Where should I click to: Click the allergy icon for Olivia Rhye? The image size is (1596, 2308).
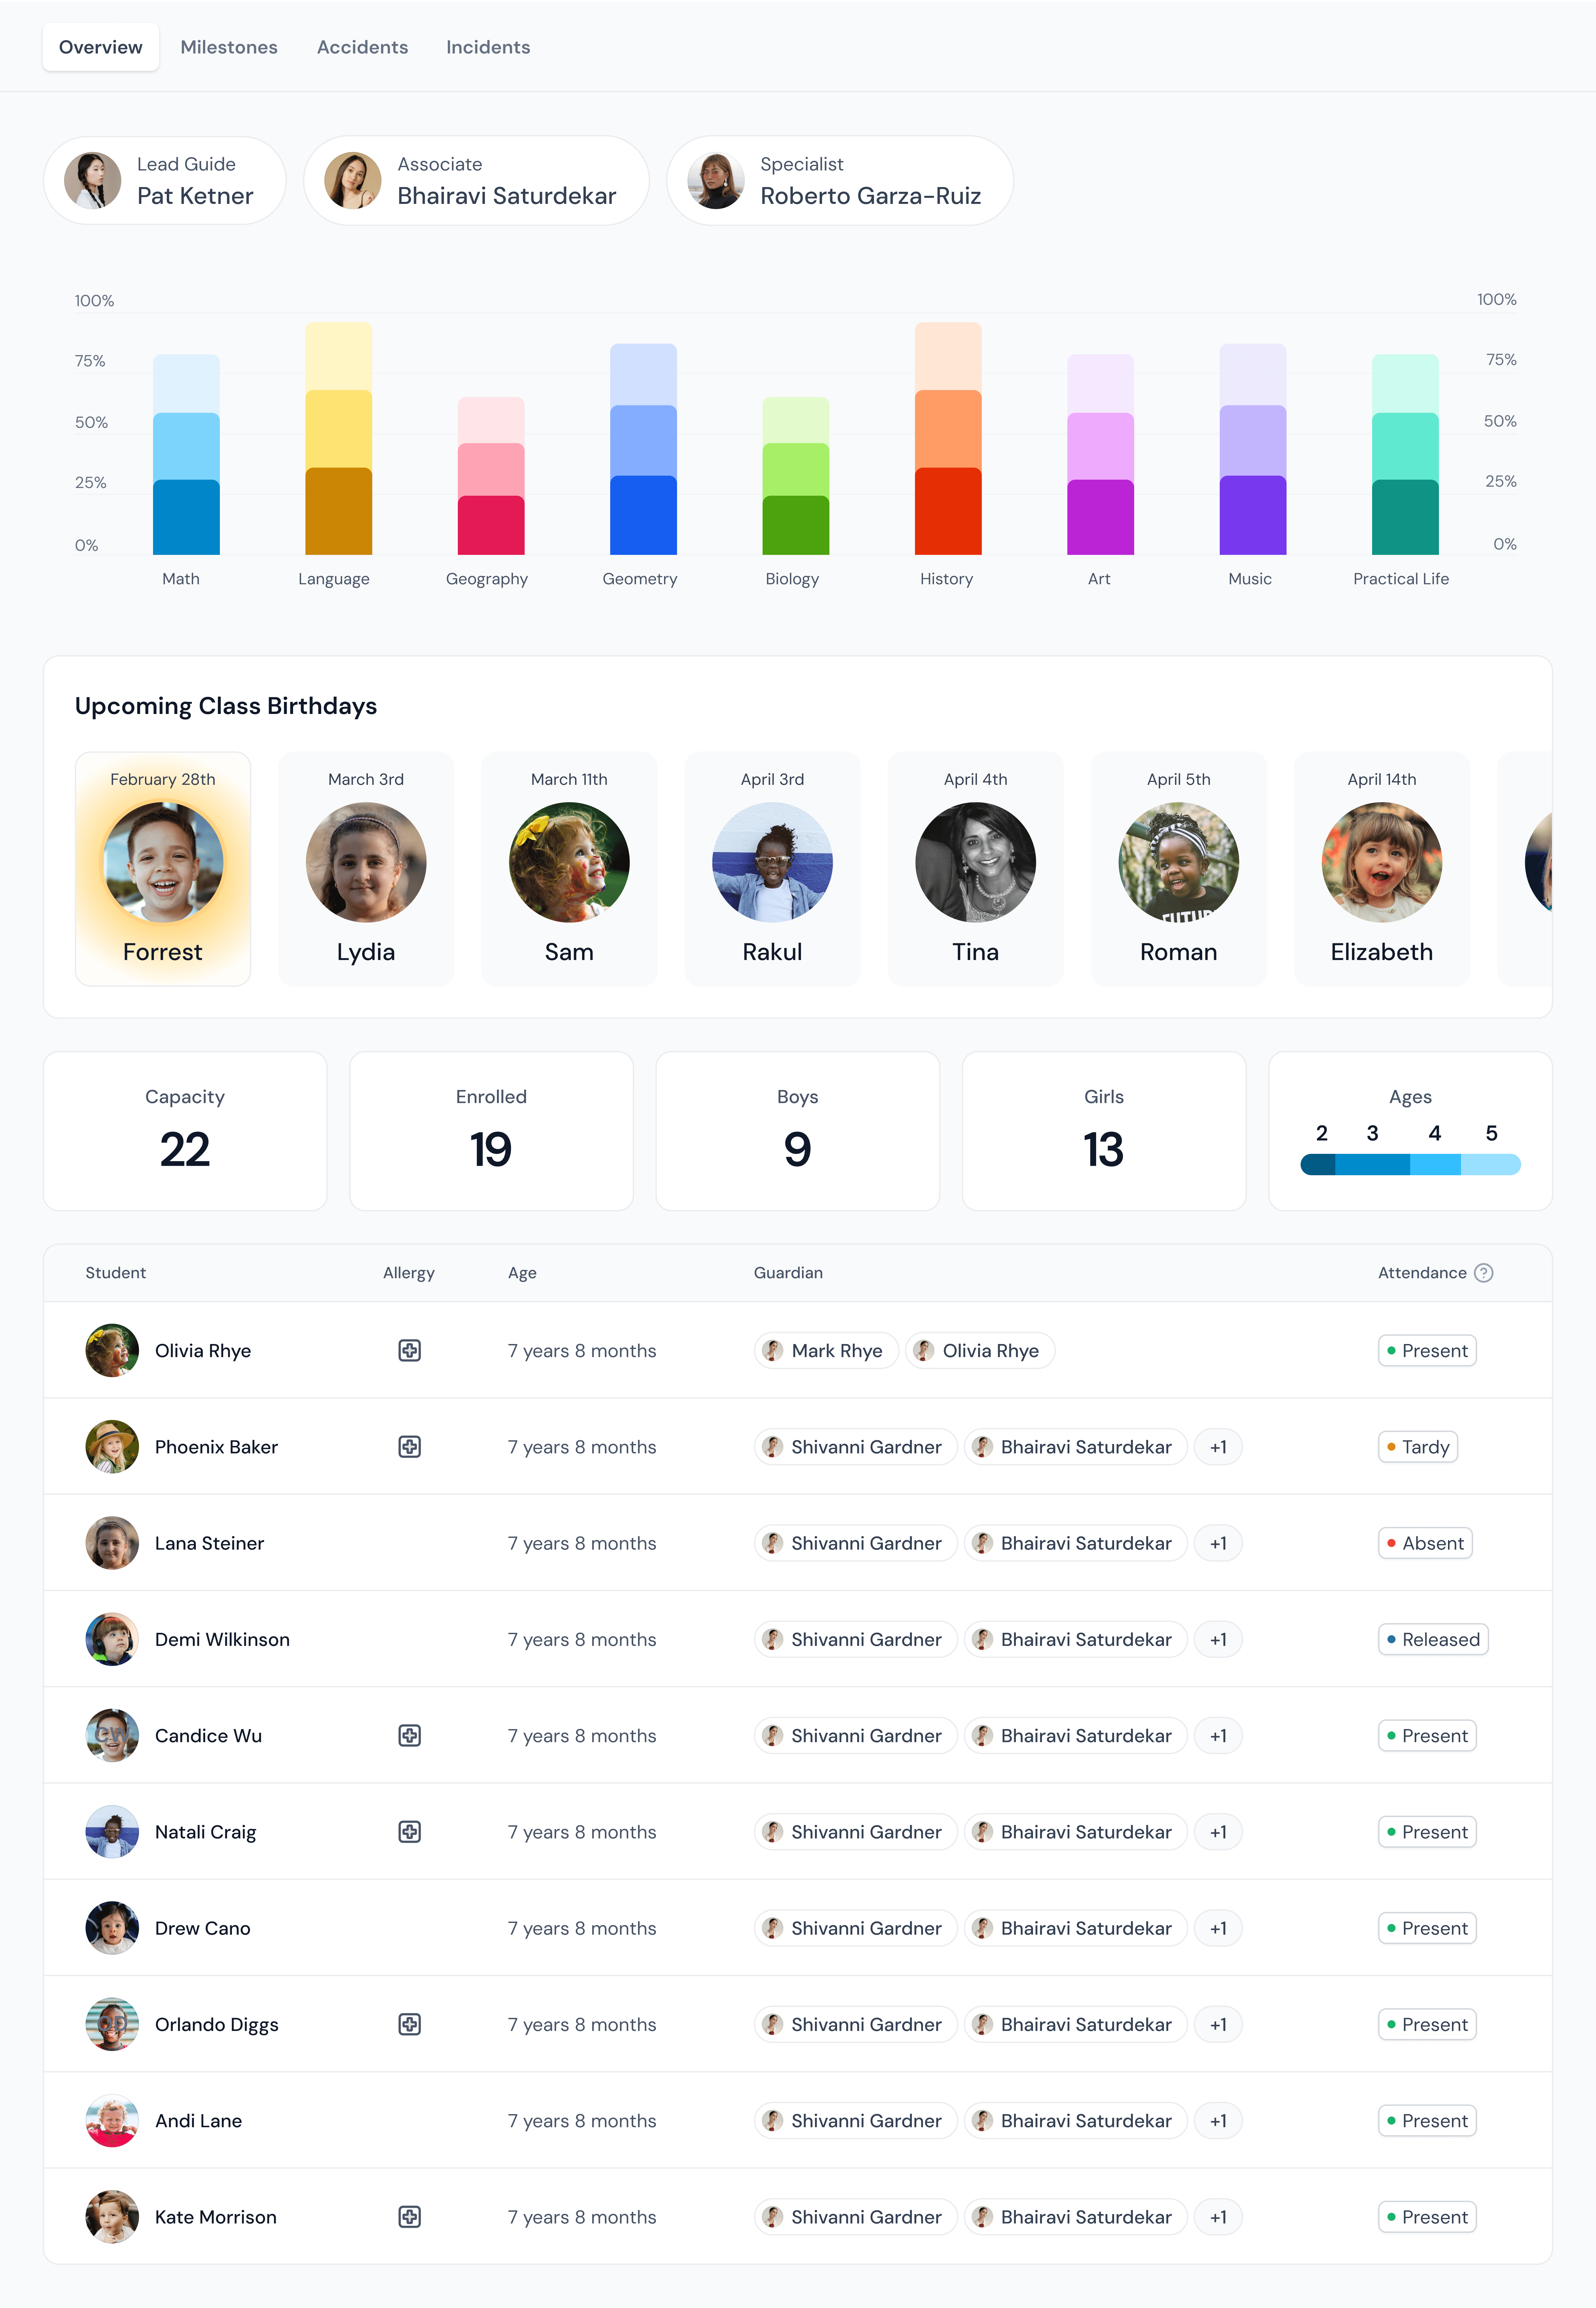click(x=409, y=1350)
